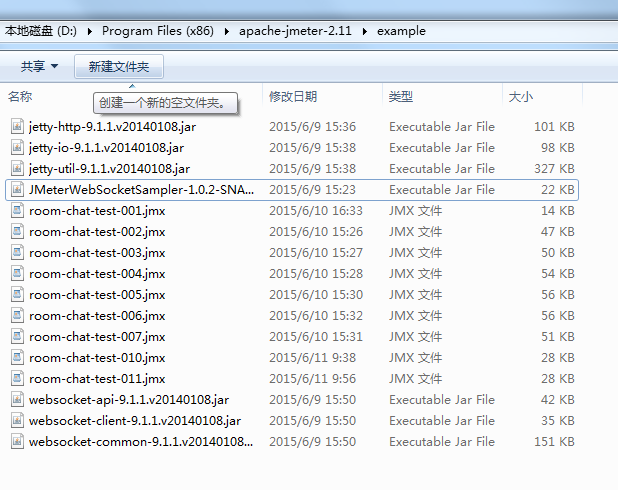Image resolution: width=618 pixels, height=490 pixels.
Task: Click the jetty-io jar file icon
Action: (x=17, y=148)
